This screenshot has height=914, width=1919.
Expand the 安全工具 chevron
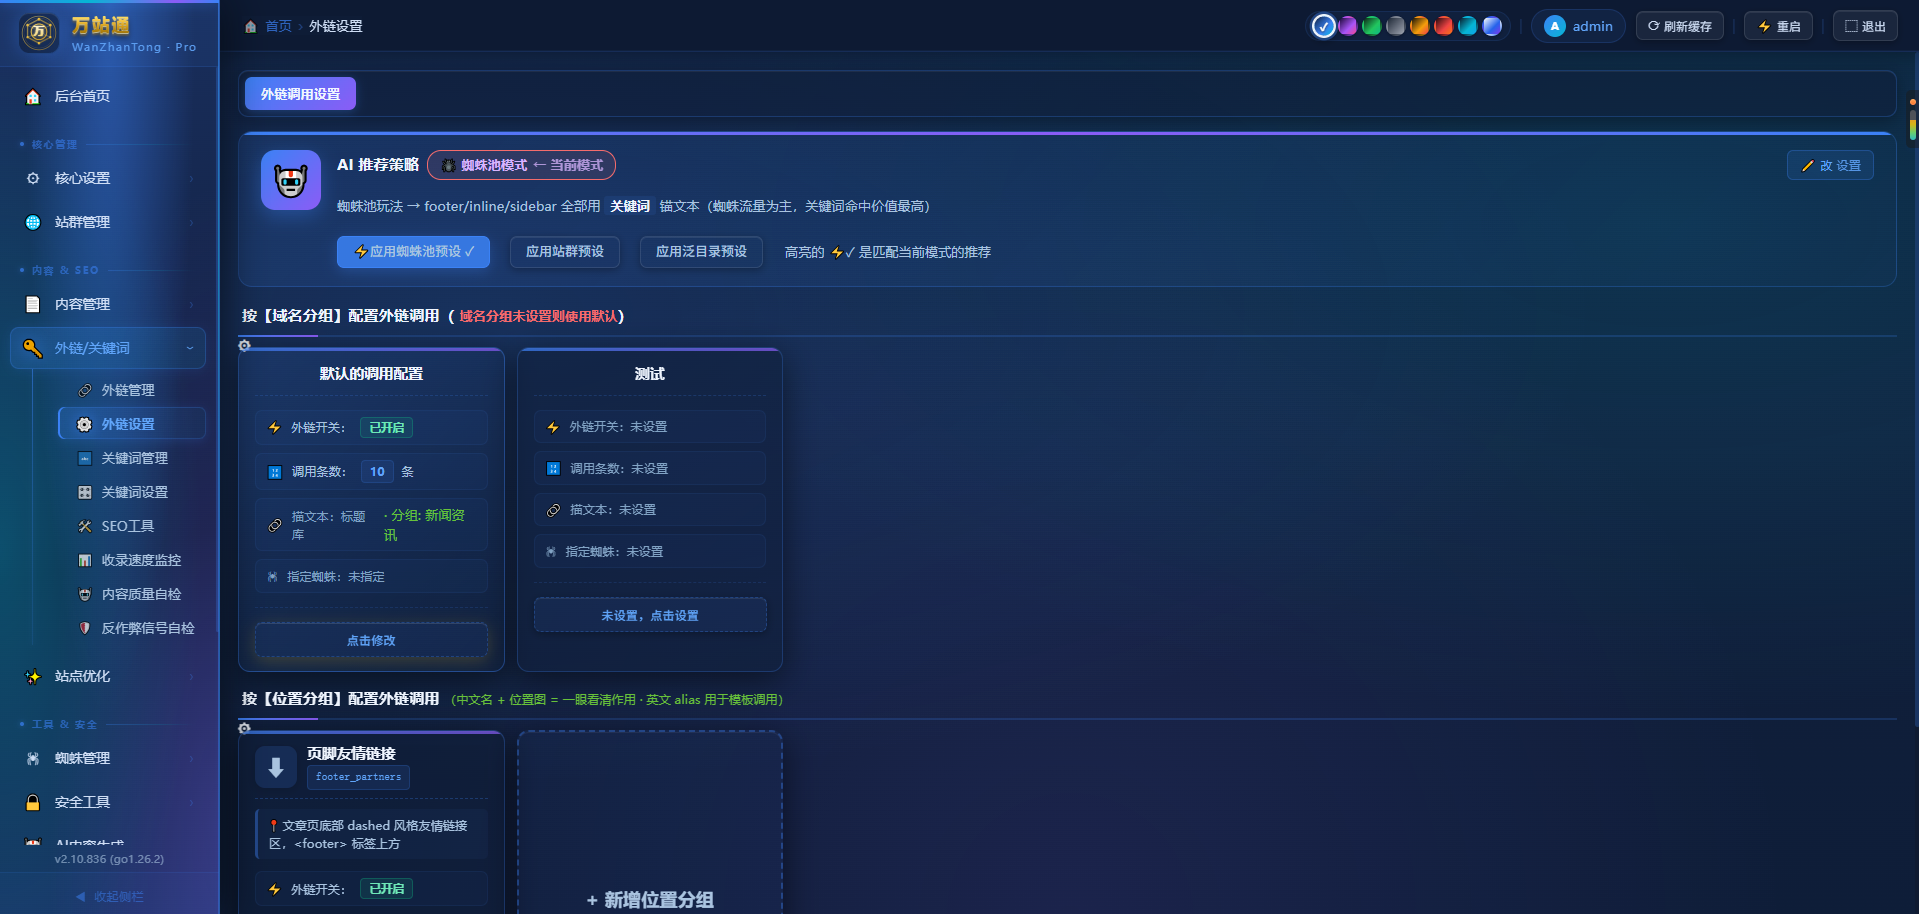(191, 802)
